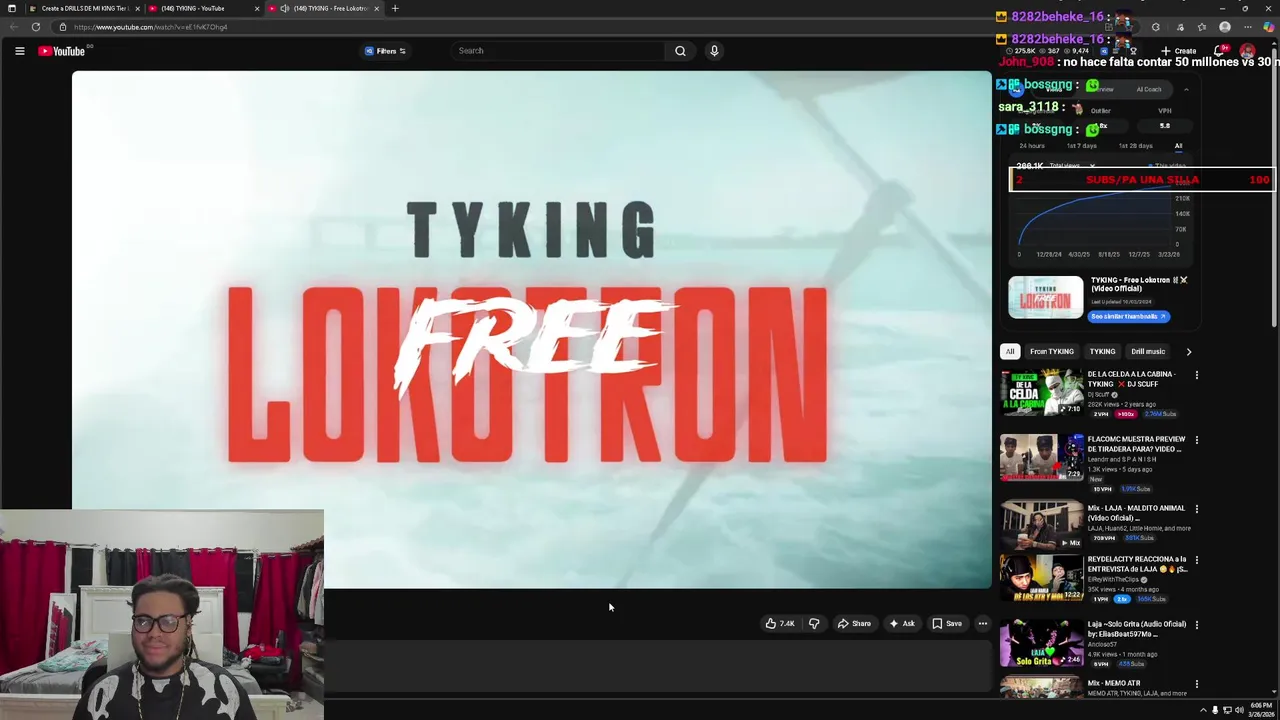Viewport: 1280px width, 720px height.
Task: Open options for Laja ~Solo Grita video
Action: [1197, 625]
